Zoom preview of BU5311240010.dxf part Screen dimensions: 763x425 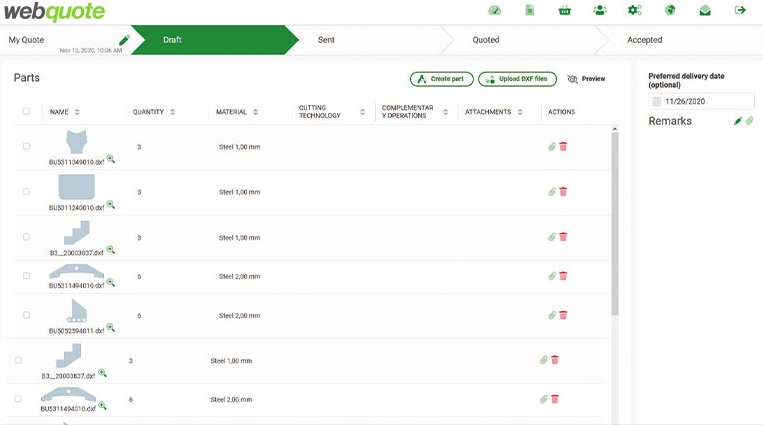[x=111, y=204]
